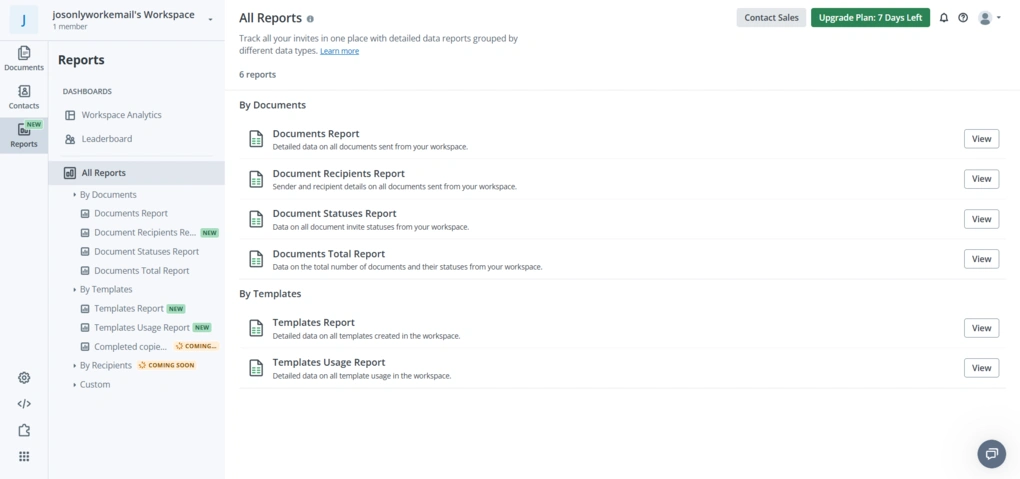Screen dimensions: 1020x479
Task: Open settings gear in left rail
Action: point(24,377)
